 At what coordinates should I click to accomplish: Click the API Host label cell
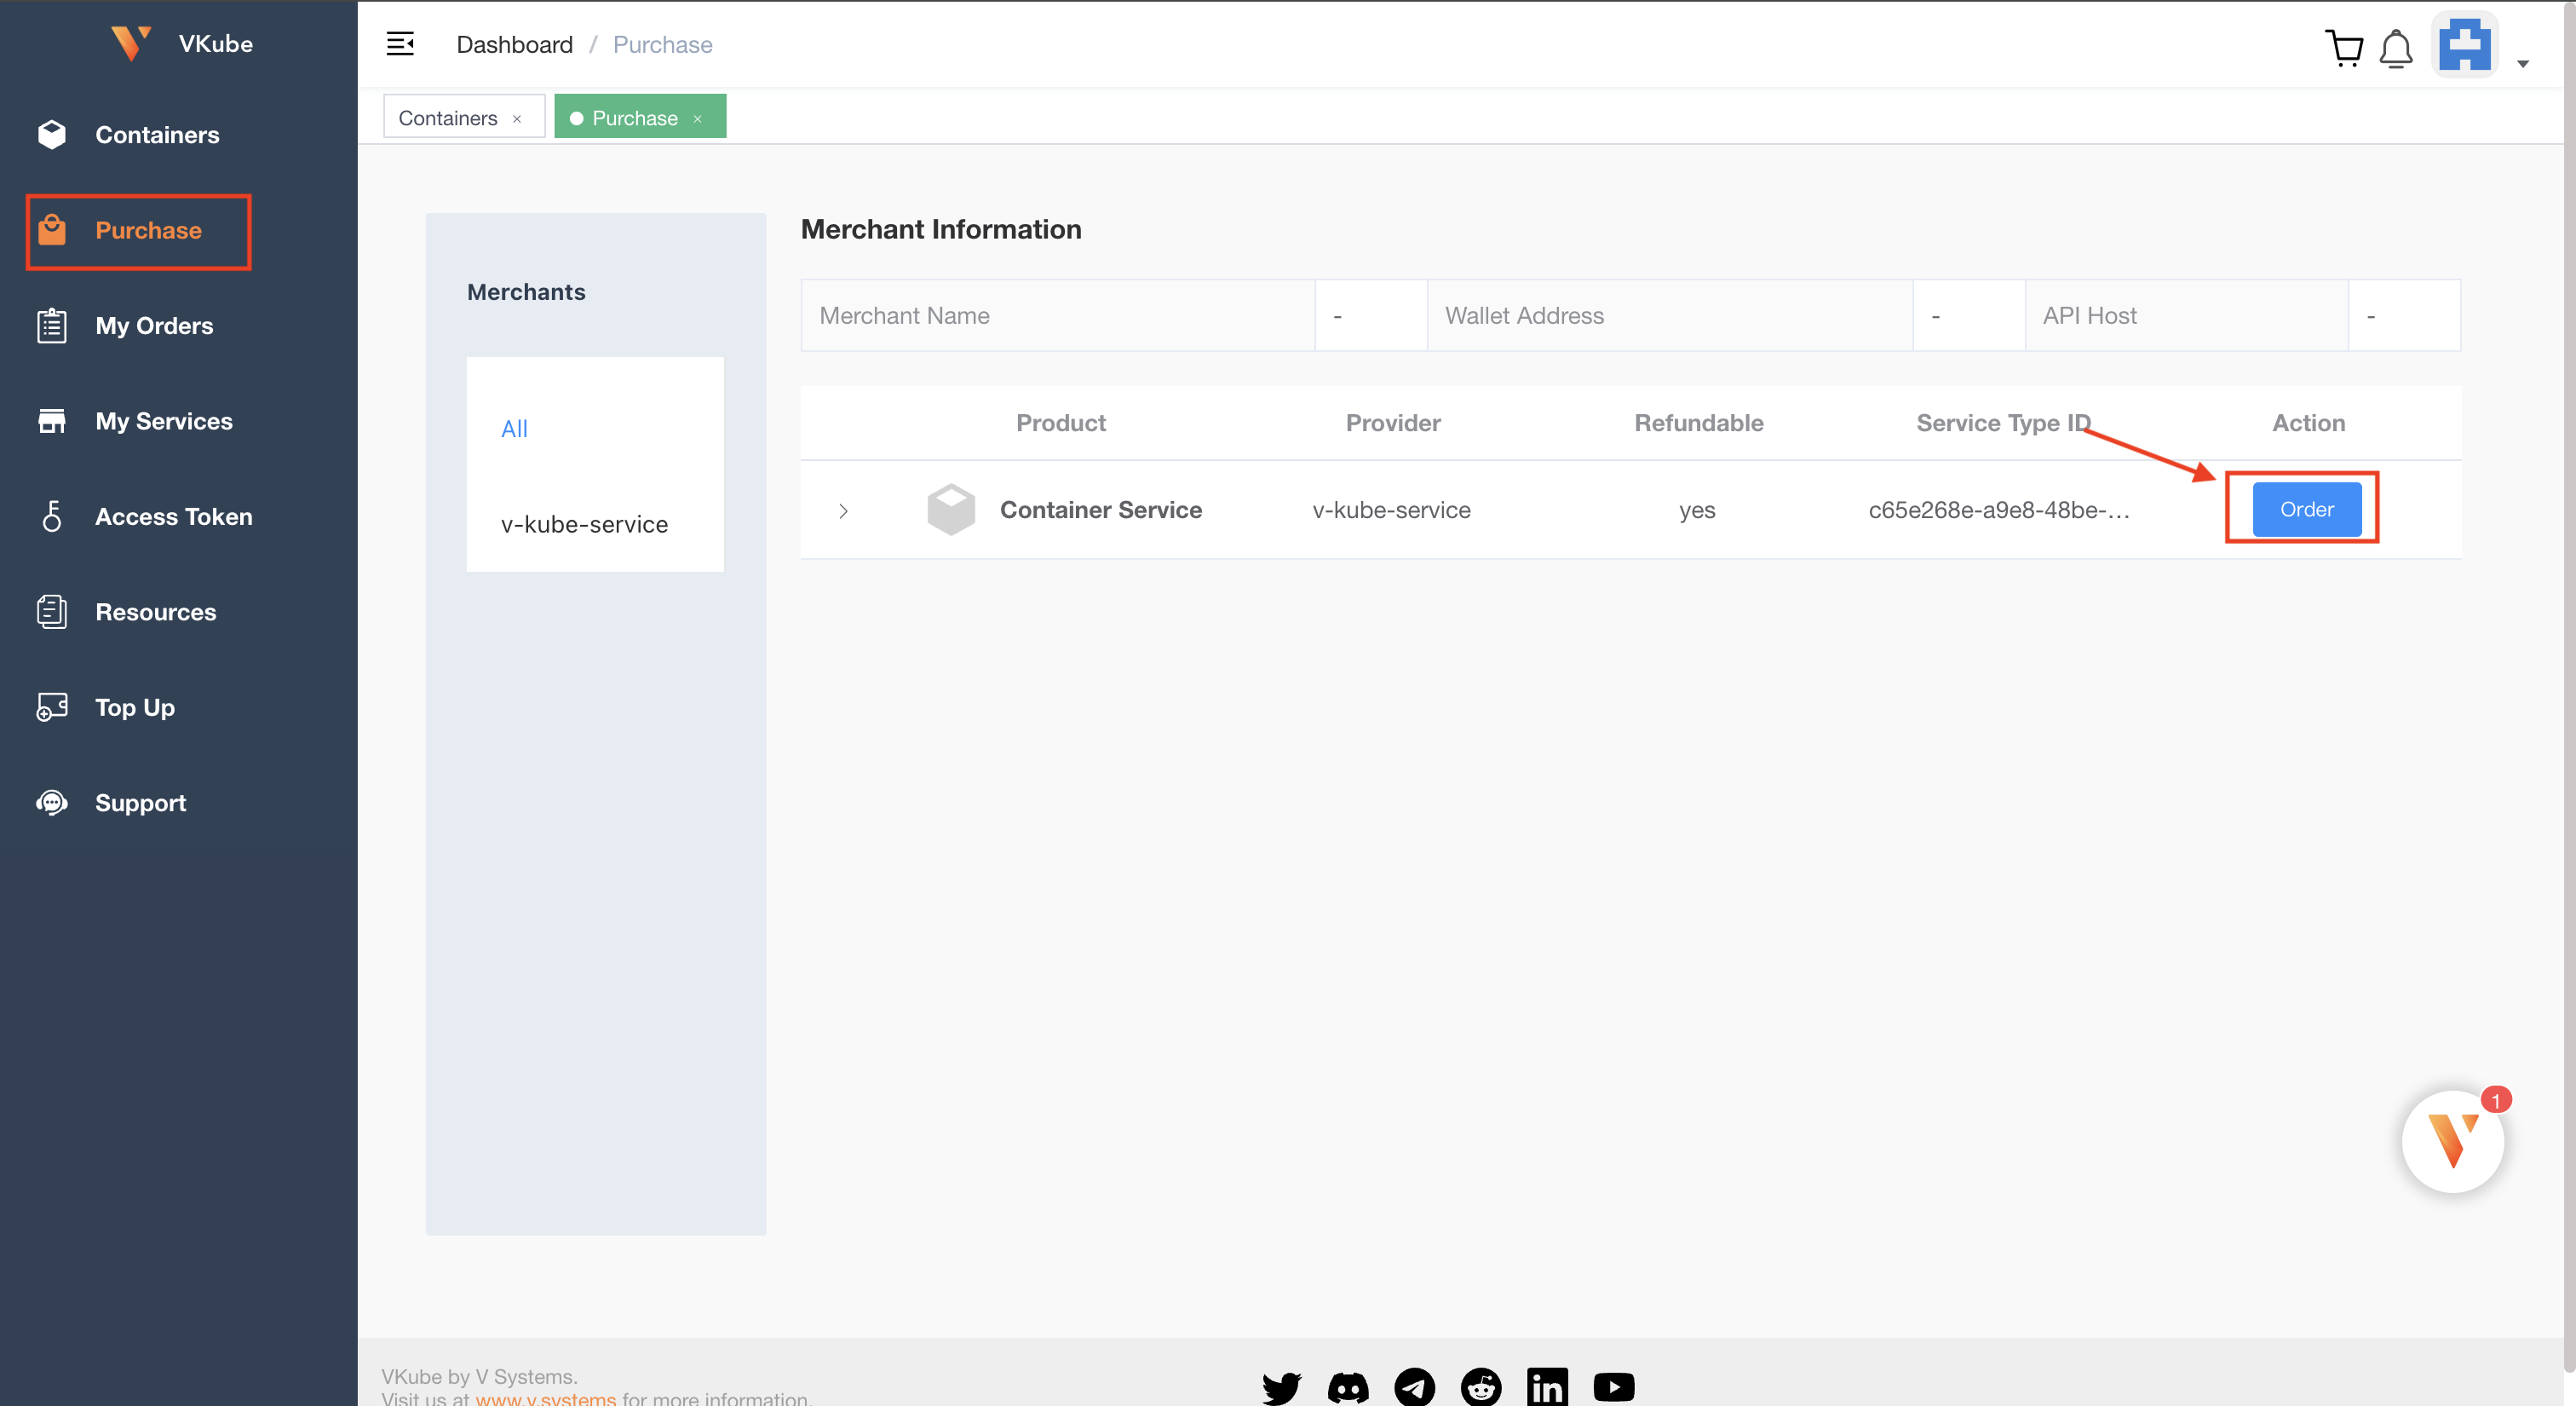click(x=2186, y=316)
